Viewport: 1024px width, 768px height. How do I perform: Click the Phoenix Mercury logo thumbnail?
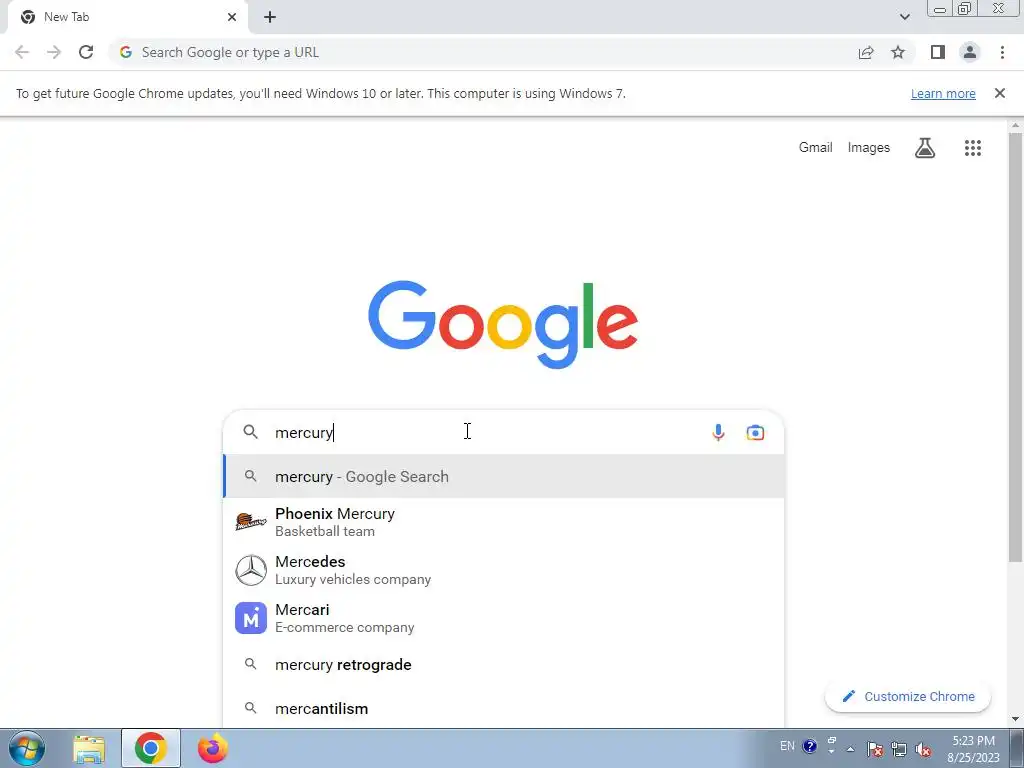(251, 522)
